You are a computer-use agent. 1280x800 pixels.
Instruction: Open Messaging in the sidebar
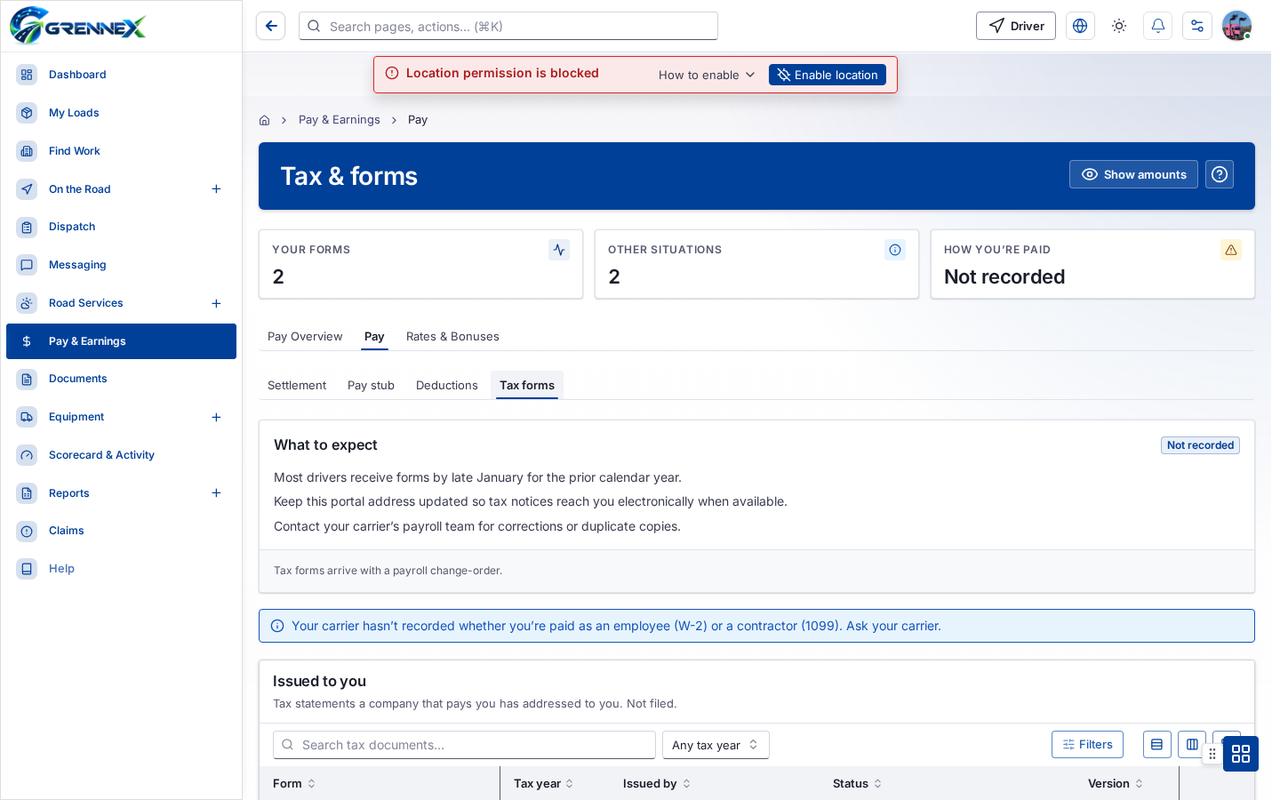[121, 265]
